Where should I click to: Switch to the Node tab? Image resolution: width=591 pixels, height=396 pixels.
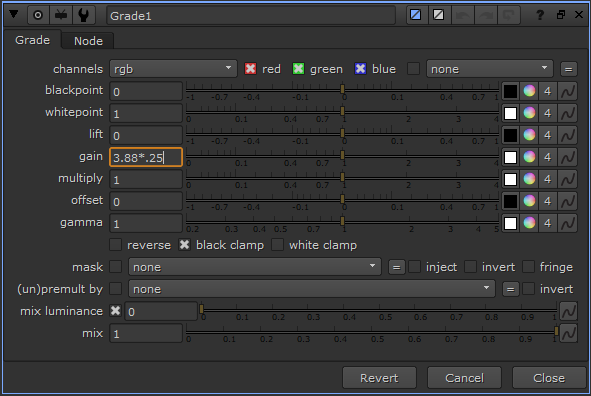(88, 41)
